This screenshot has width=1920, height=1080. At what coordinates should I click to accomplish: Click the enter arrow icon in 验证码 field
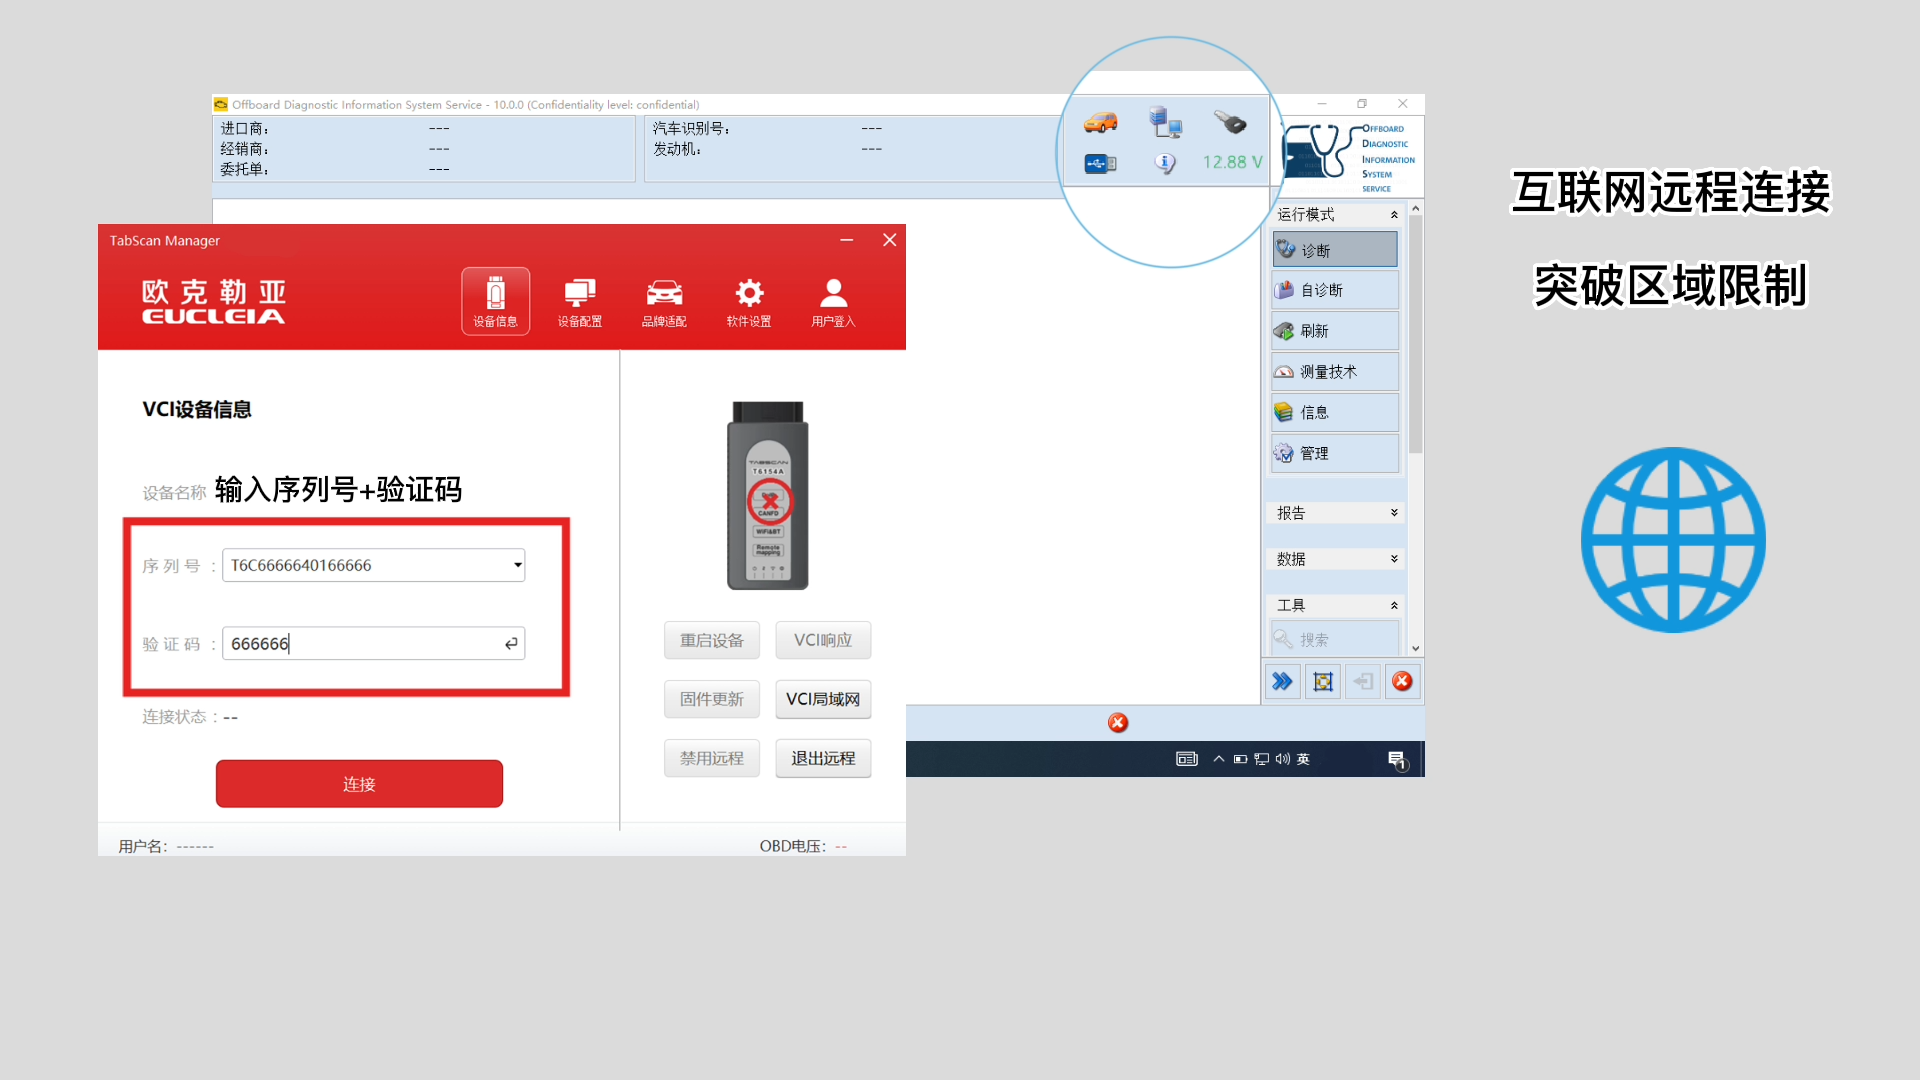[x=511, y=643]
